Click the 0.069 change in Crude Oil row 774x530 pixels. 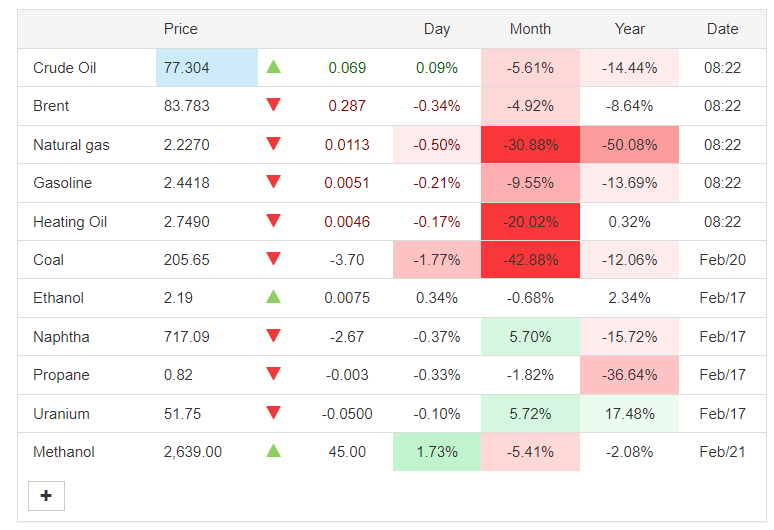347,68
